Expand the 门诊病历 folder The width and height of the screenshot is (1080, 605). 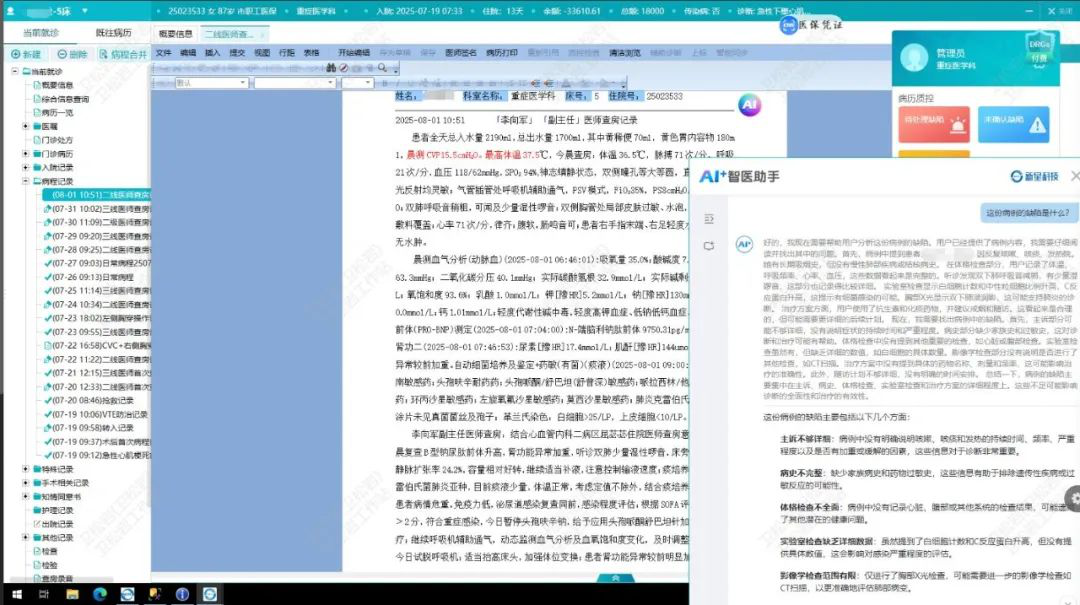point(25,154)
